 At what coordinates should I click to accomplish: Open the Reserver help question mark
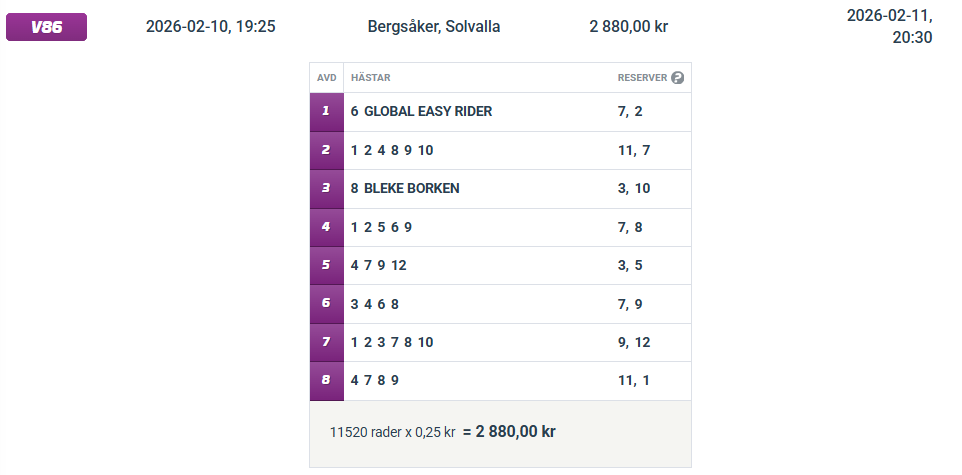(x=678, y=78)
